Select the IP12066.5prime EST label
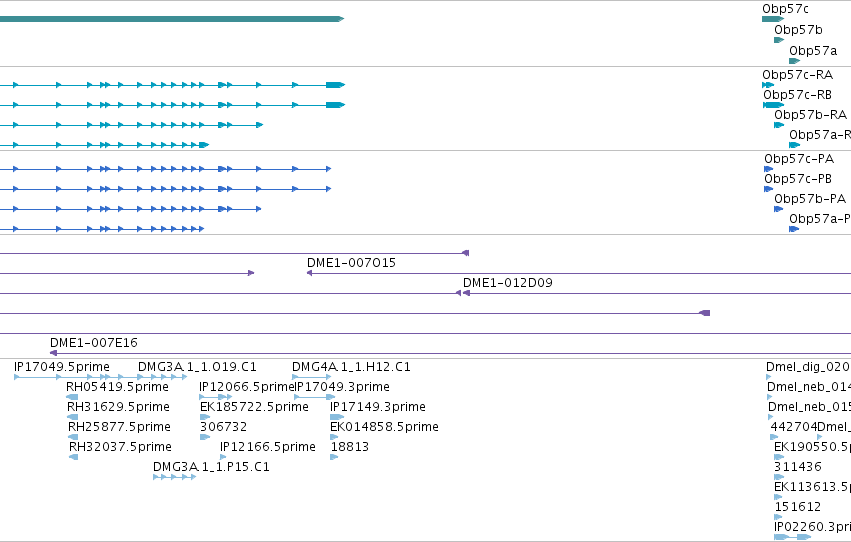 246,387
